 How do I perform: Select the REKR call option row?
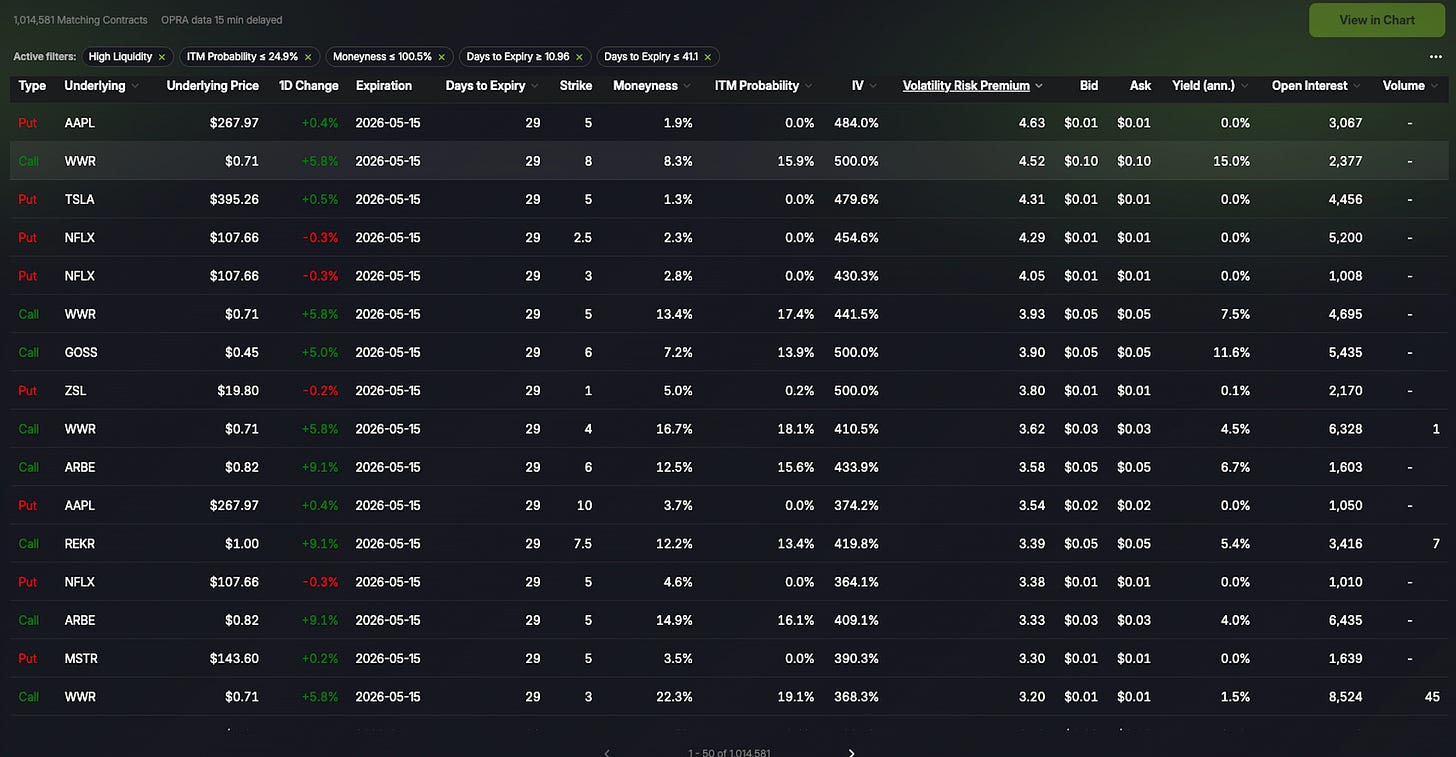click(728, 544)
